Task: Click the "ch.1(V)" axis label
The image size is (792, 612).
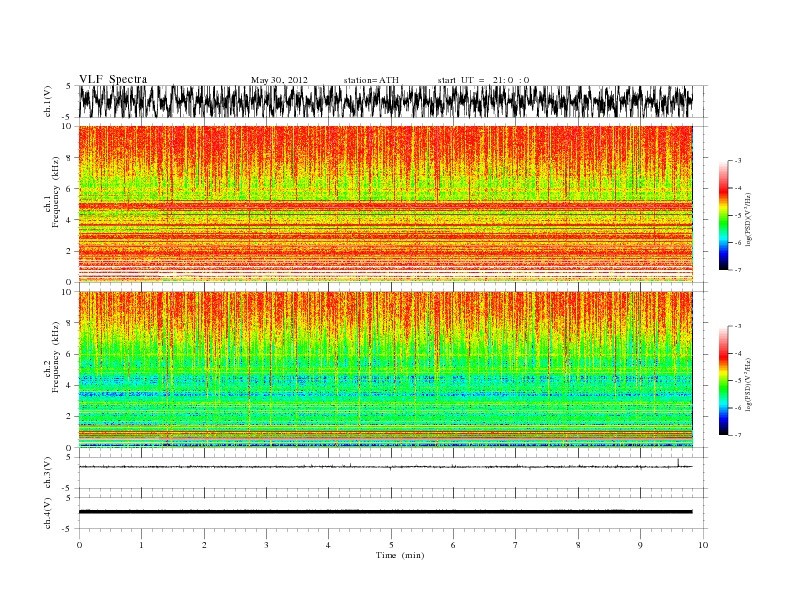Action: (47, 101)
